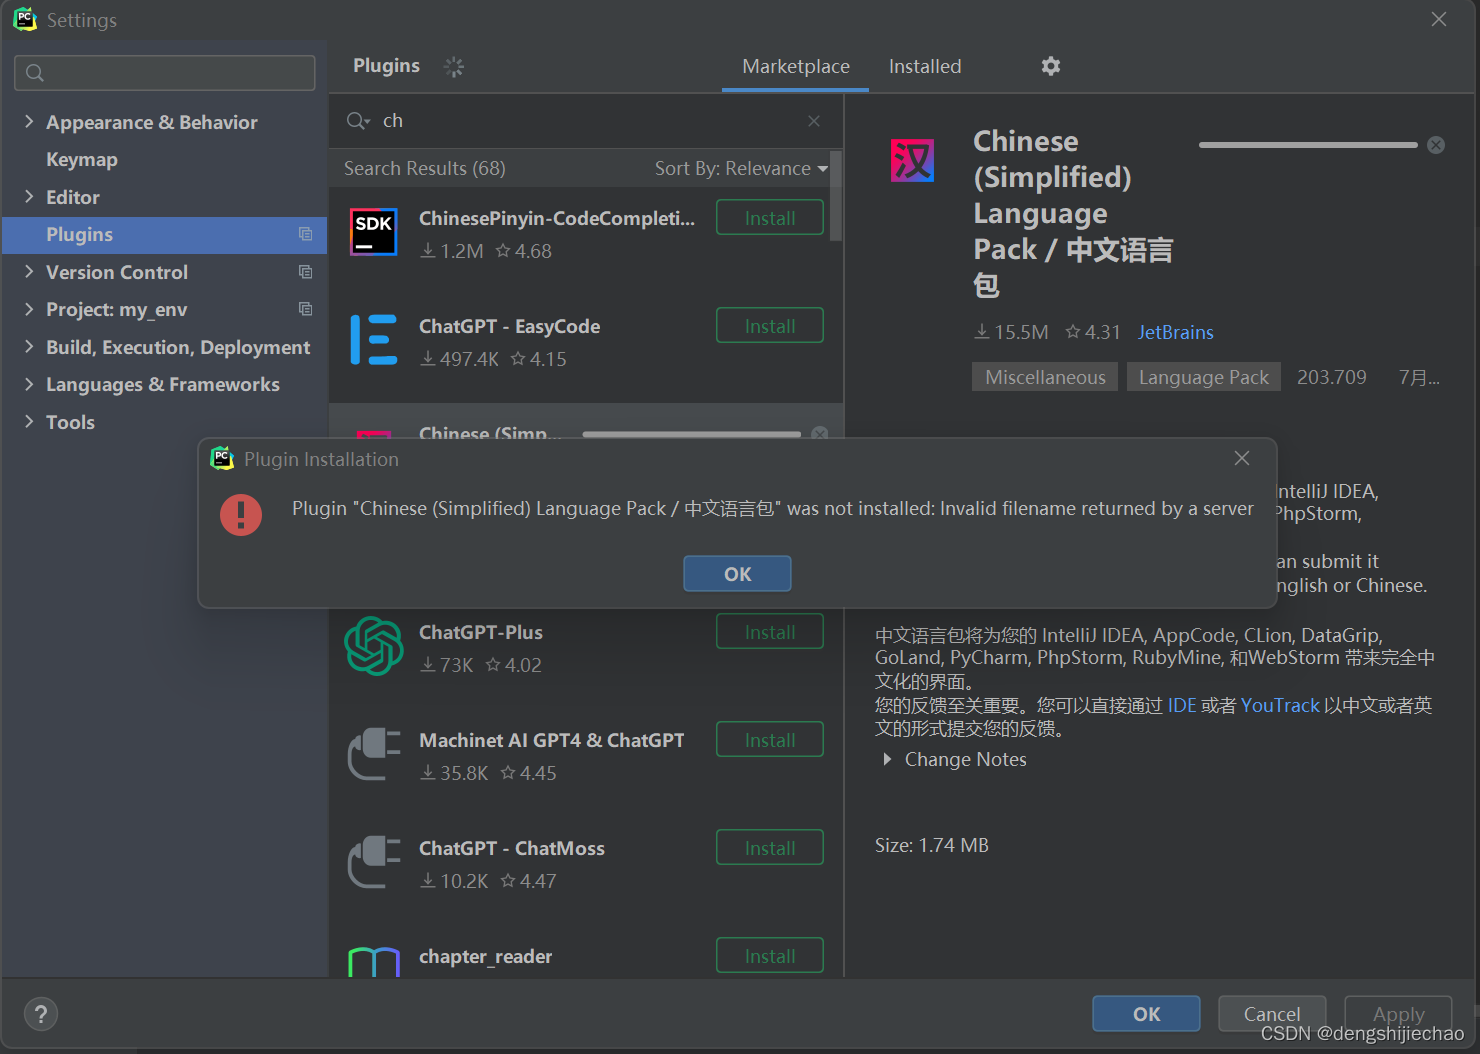The width and height of the screenshot is (1480, 1054).
Task: Clear the plugin search text with X
Action: [x=814, y=121]
